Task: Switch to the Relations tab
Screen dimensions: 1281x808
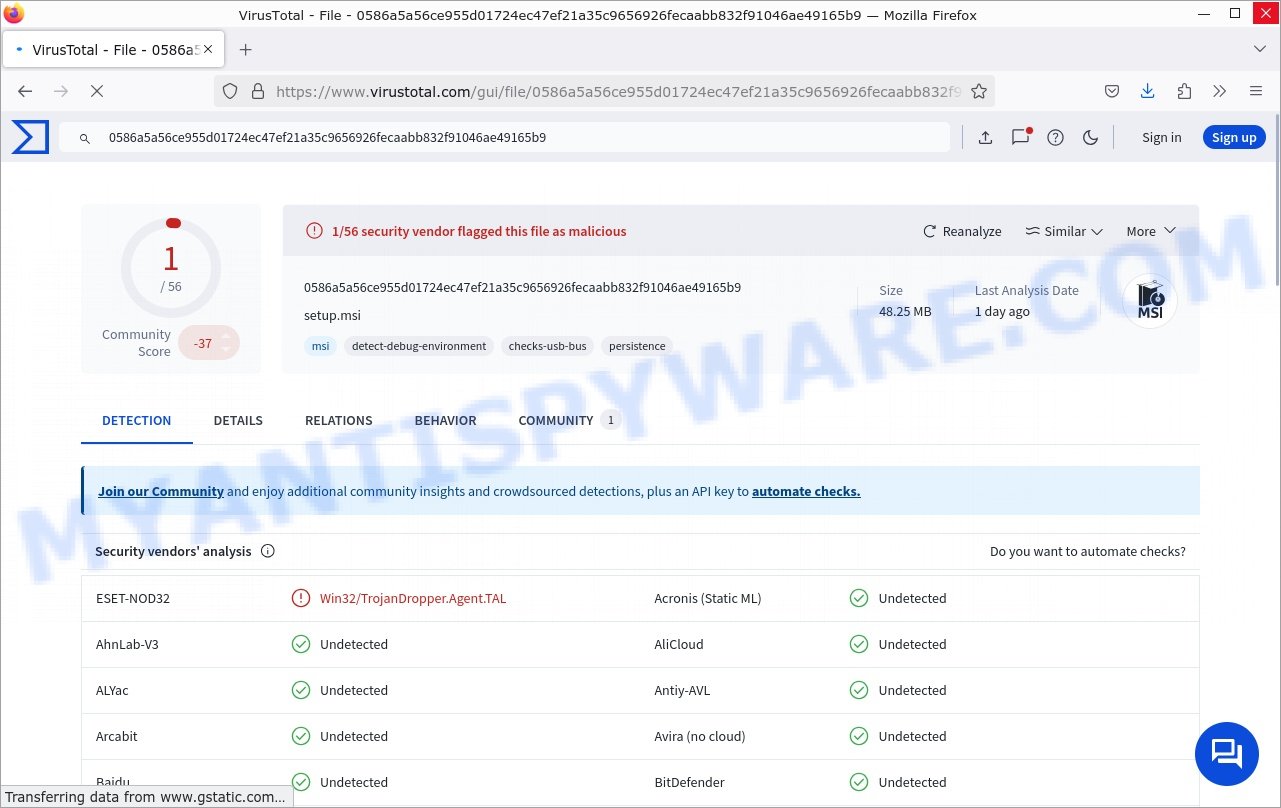Action: click(x=339, y=421)
